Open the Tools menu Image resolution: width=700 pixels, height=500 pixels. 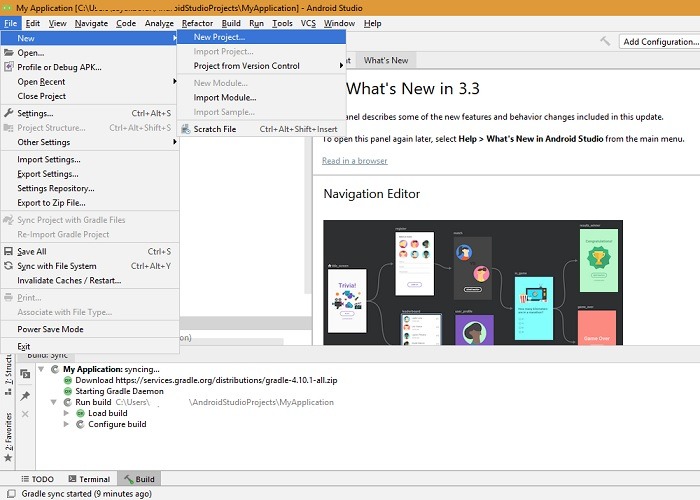coord(282,23)
